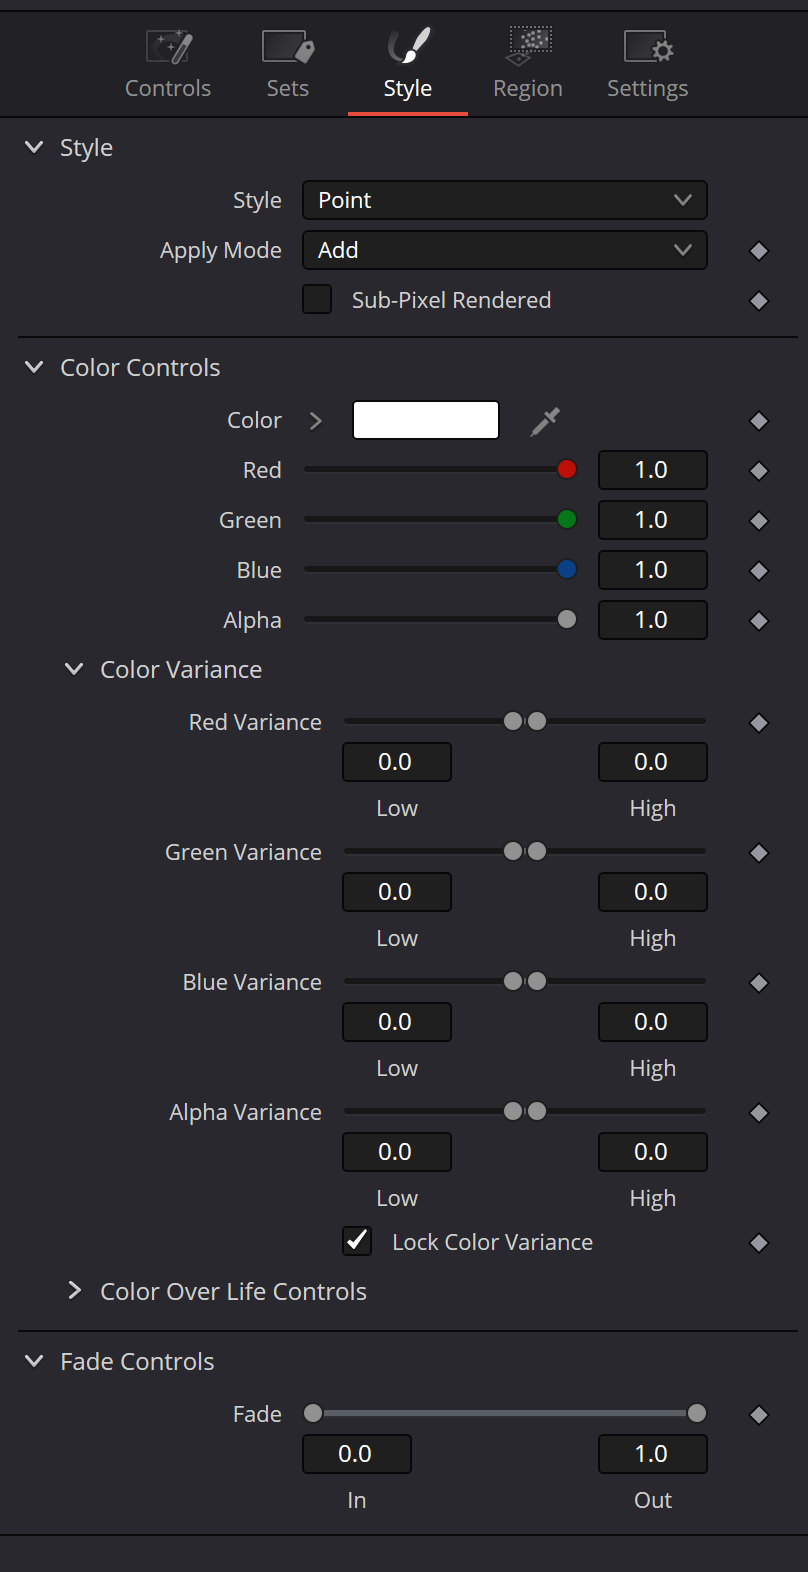Click the Green keyframe diamond

pyautogui.click(x=759, y=521)
